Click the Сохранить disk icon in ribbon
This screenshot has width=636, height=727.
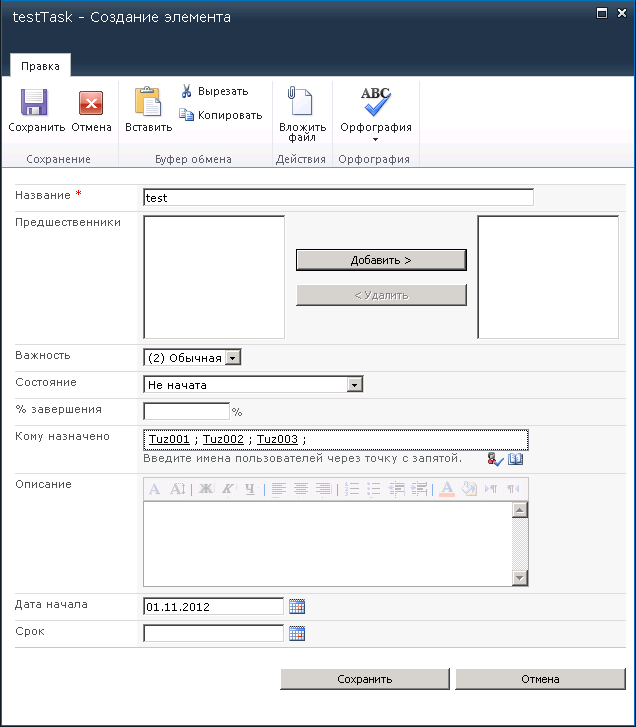[x=36, y=105]
